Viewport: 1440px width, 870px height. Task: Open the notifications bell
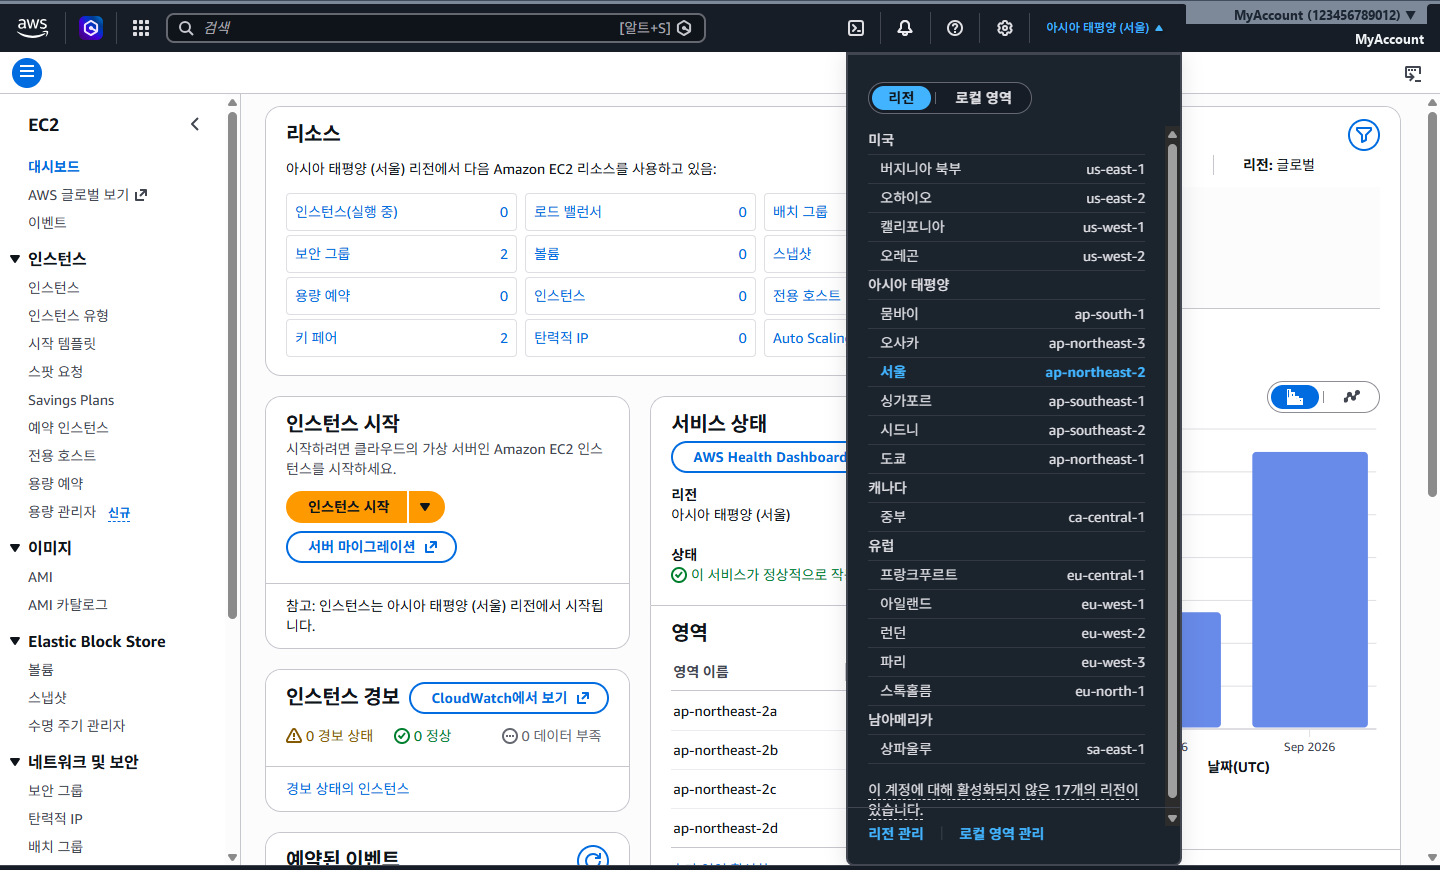pos(905,28)
